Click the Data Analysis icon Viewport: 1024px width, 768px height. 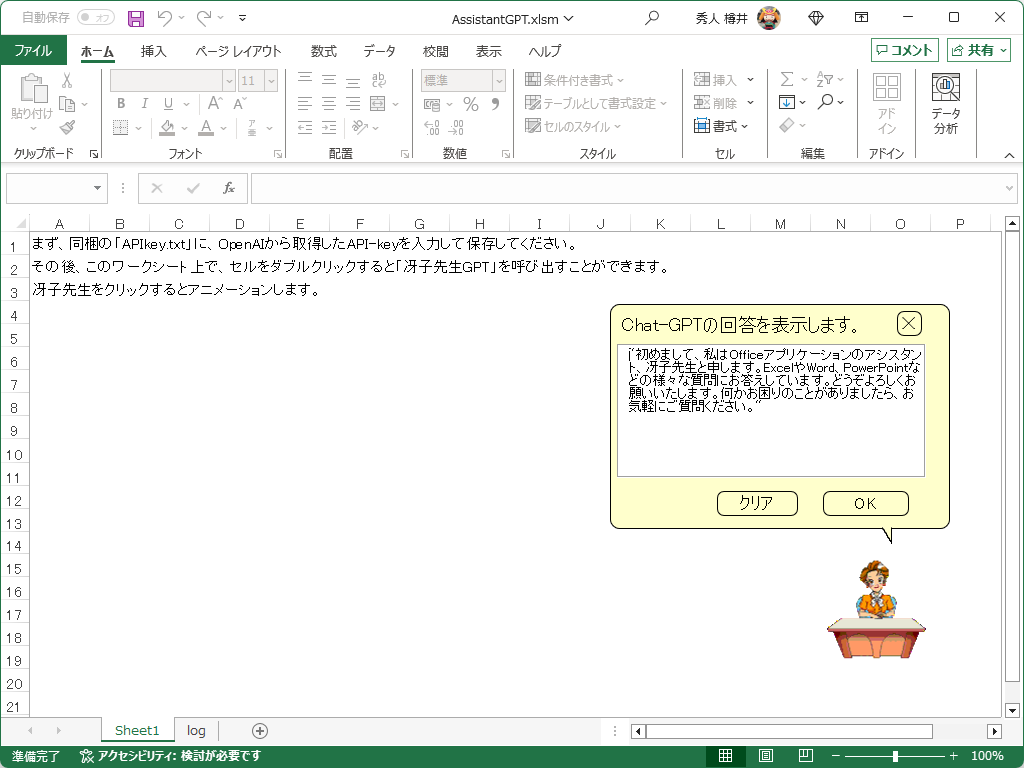tap(946, 104)
